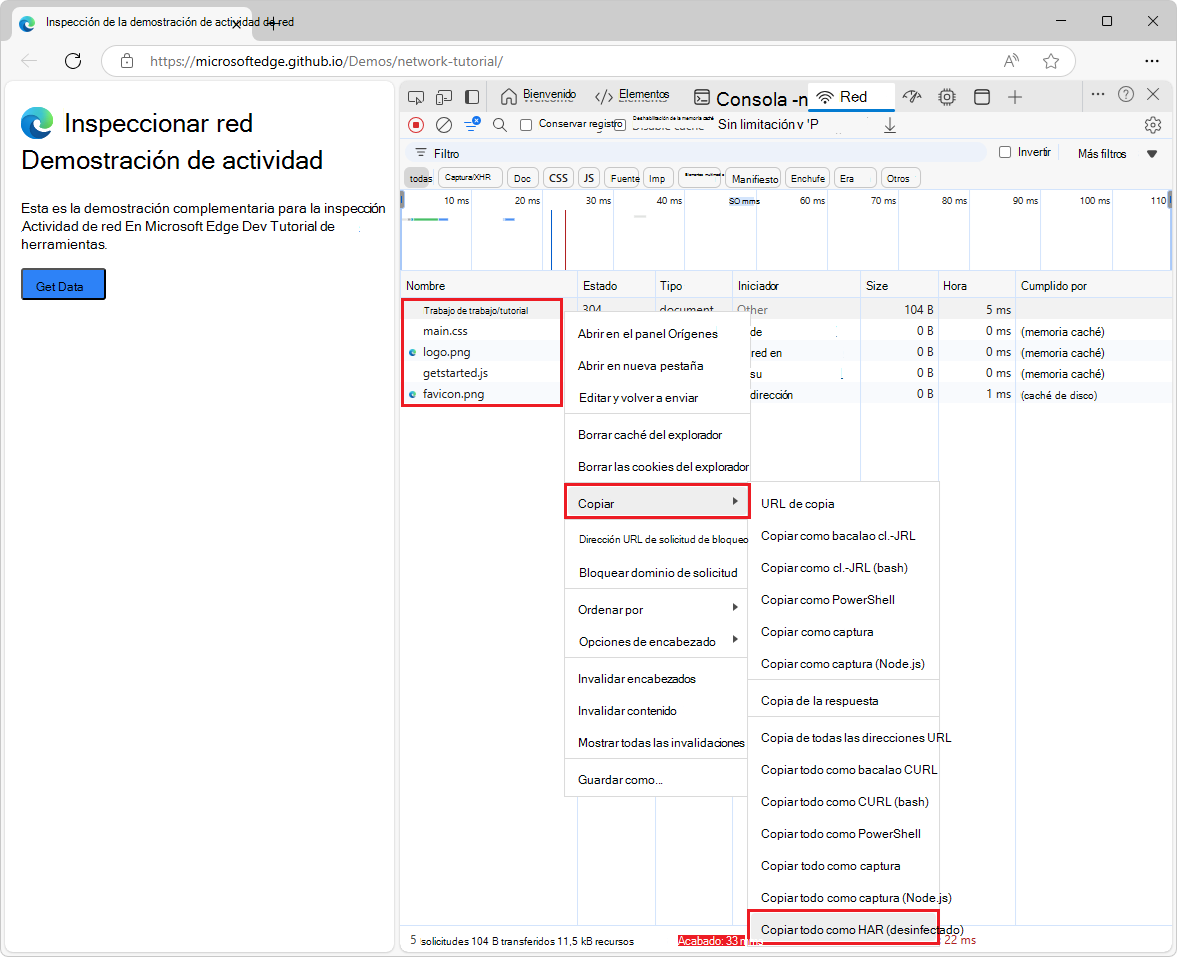Viewport: 1177px width, 957px height.
Task: Open DevTools help icon
Action: click(x=1126, y=95)
